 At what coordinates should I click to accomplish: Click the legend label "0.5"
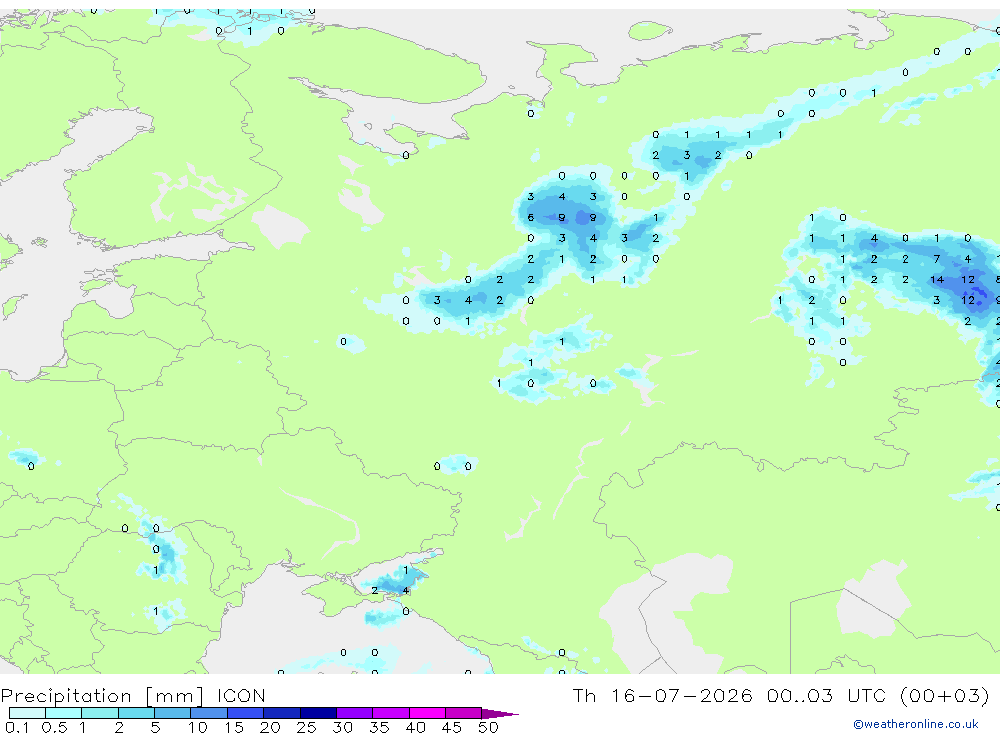pos(54,727)
